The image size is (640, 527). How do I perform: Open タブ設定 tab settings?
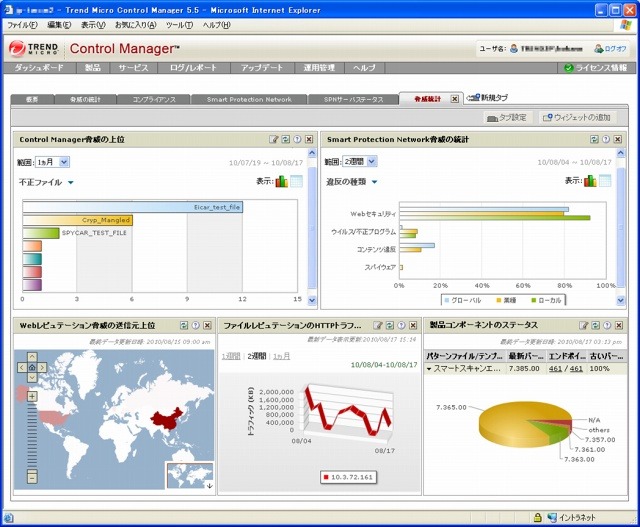[507, 118]
